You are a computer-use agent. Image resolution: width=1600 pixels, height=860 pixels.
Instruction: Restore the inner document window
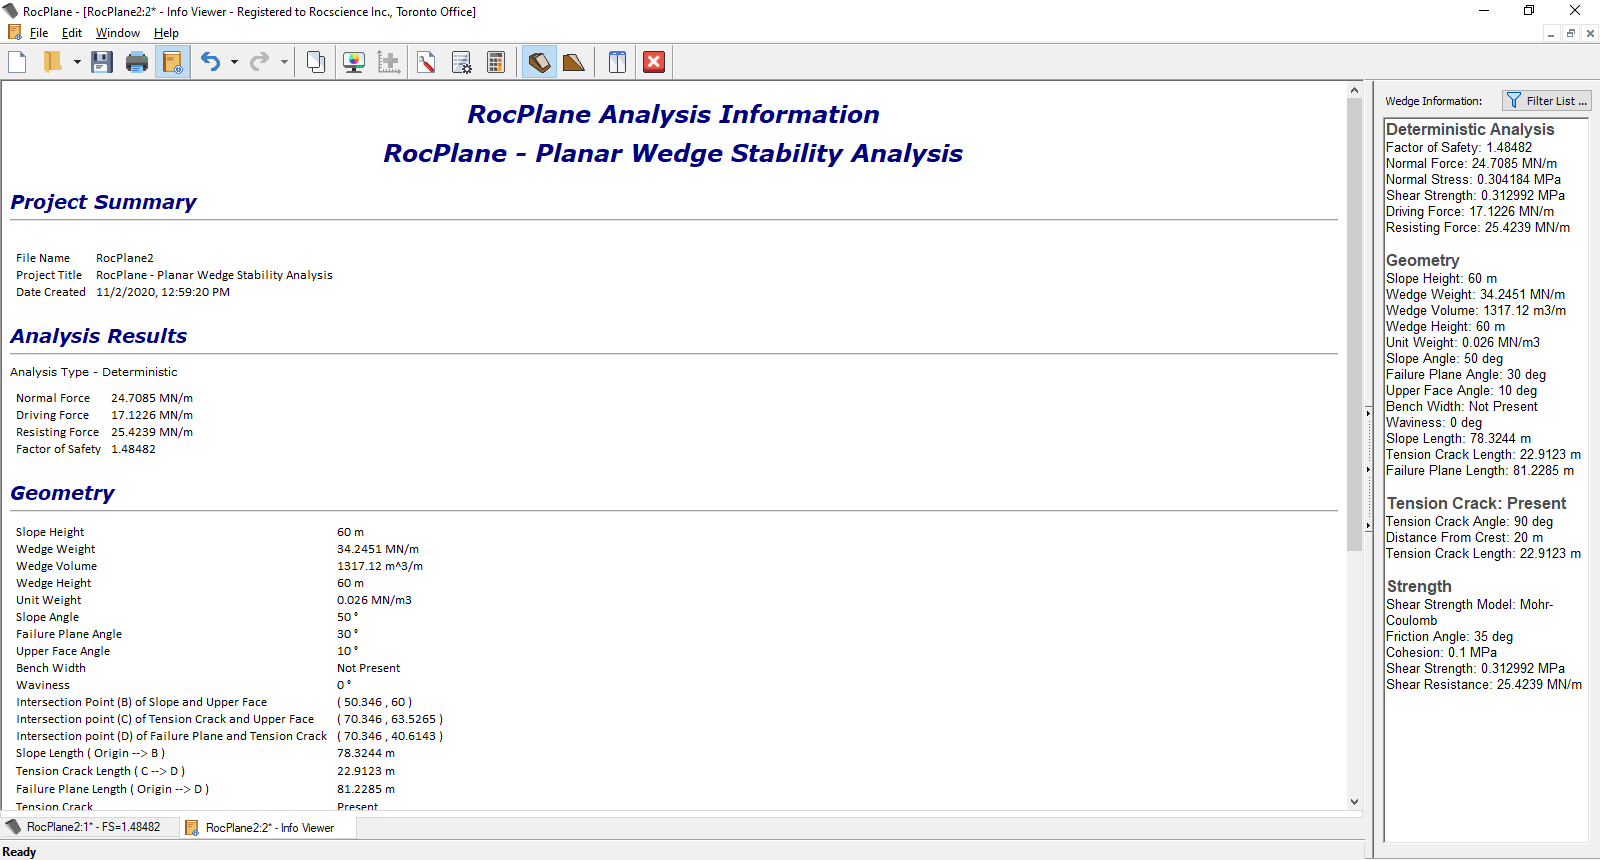pyautogui.click(x=1570, y=33)
